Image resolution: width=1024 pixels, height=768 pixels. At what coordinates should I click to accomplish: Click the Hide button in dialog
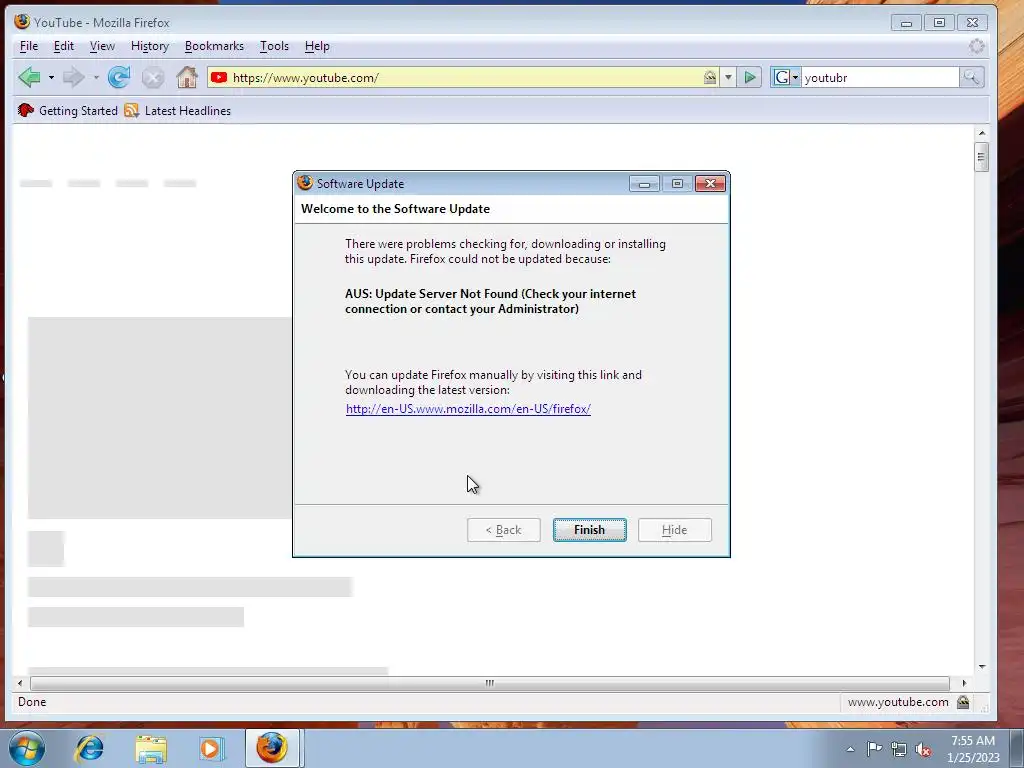tap(675, 530)
